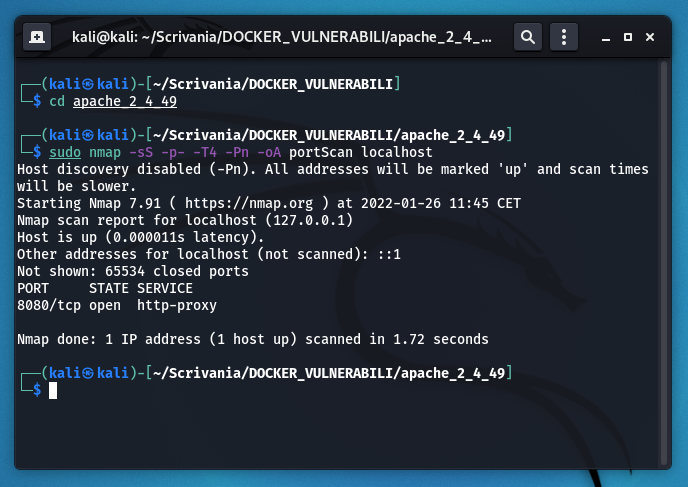688x487 pixels.
Task: Click the terminal window title text
Action: tap(282, 37)
